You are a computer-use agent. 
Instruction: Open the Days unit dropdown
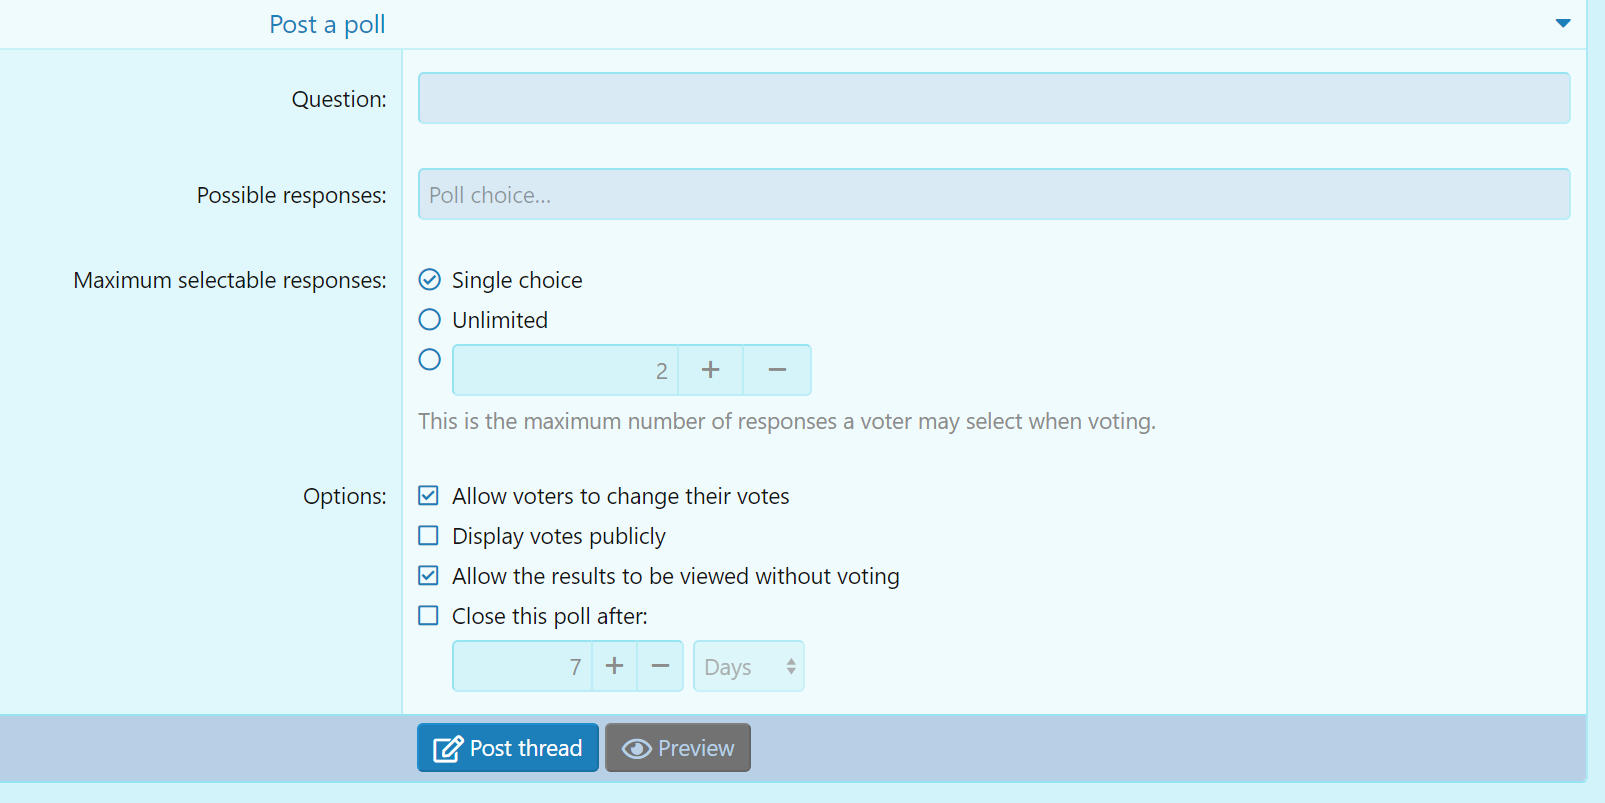click(x=749, y=666)
